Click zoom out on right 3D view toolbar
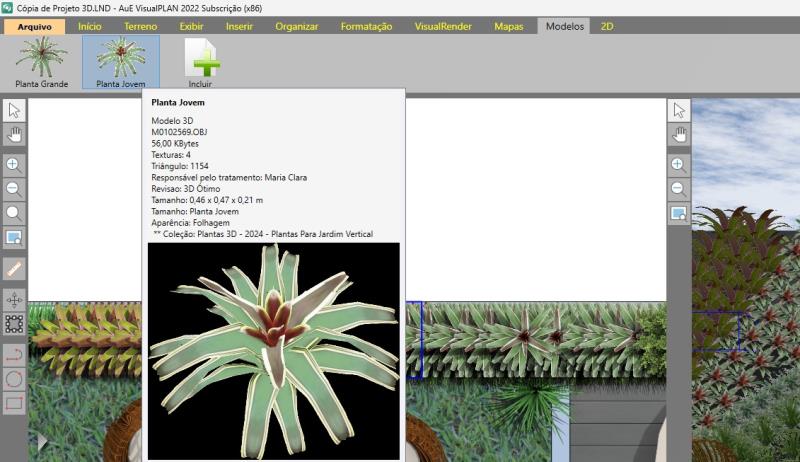 coord(679,189)
